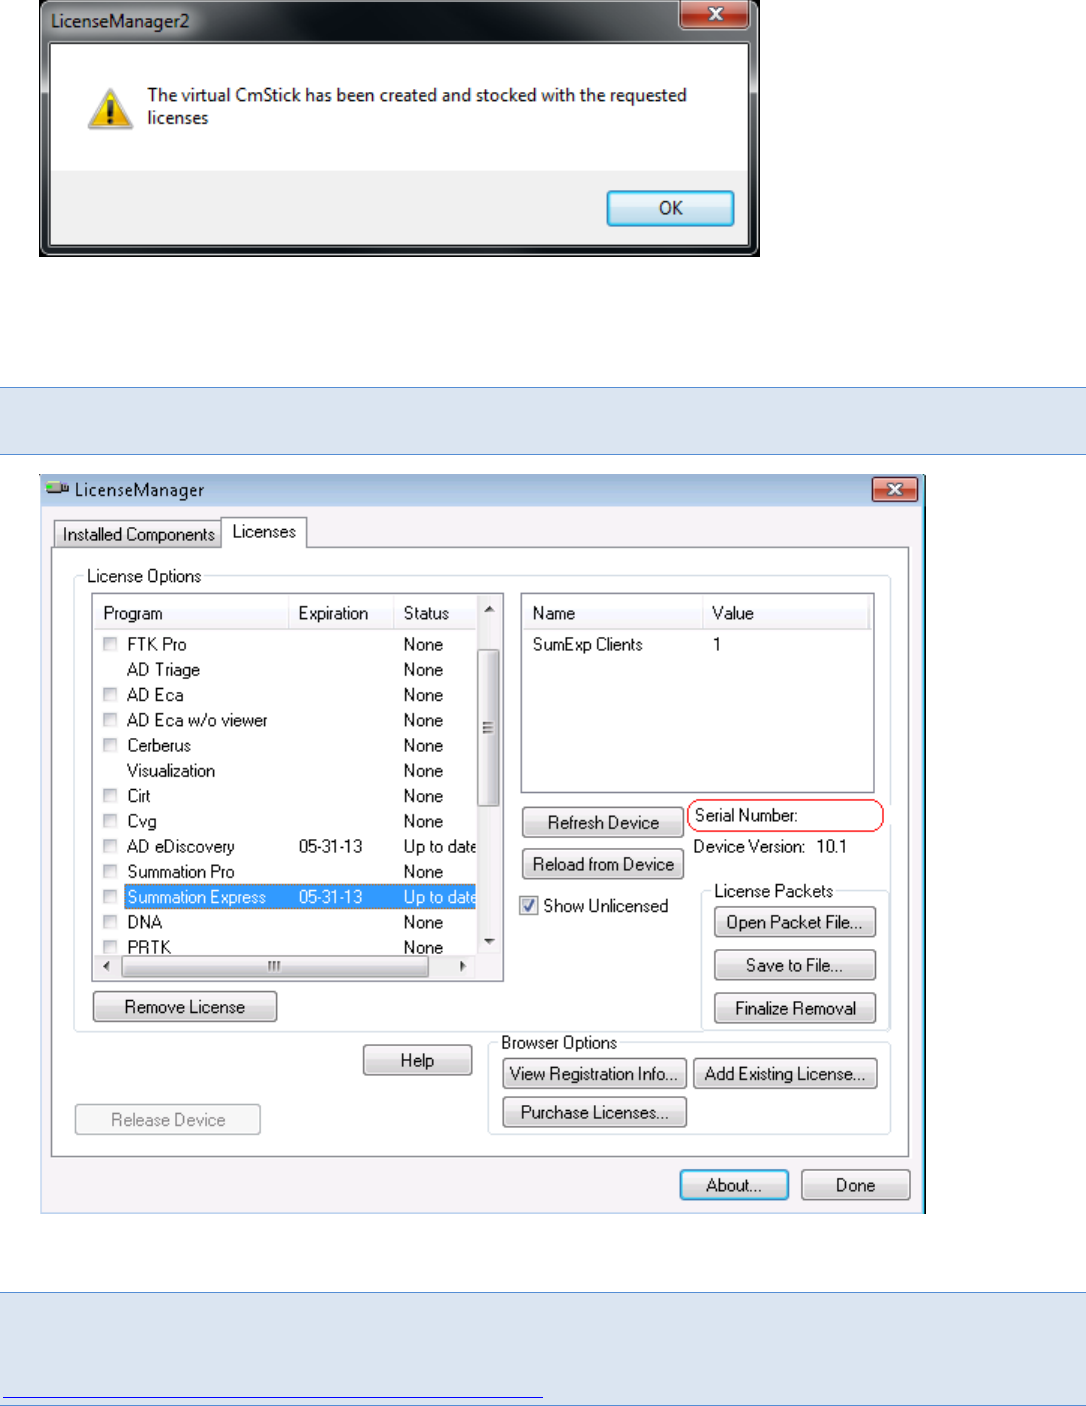
Task: Check the AD eDiscovery checkbox
Action: [110, 846]
